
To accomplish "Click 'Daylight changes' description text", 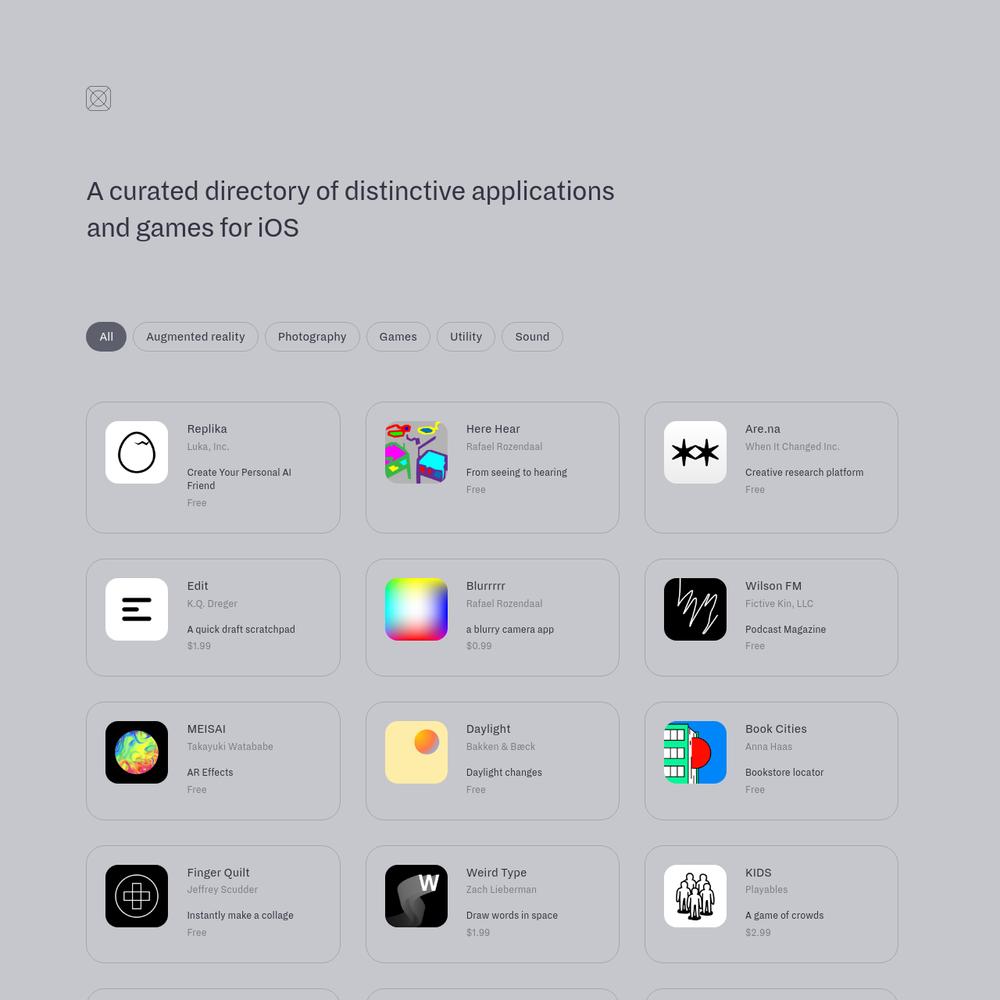I will 504,772.
